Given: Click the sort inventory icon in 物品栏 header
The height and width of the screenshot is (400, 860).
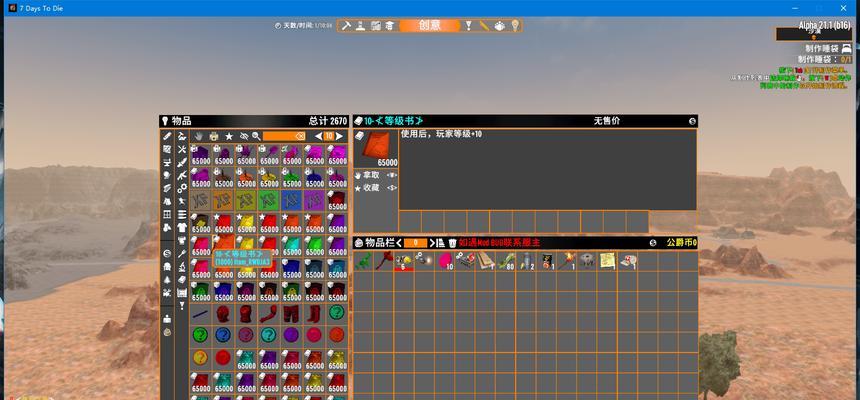Looking at the screenshot, I should coord(440,243).
